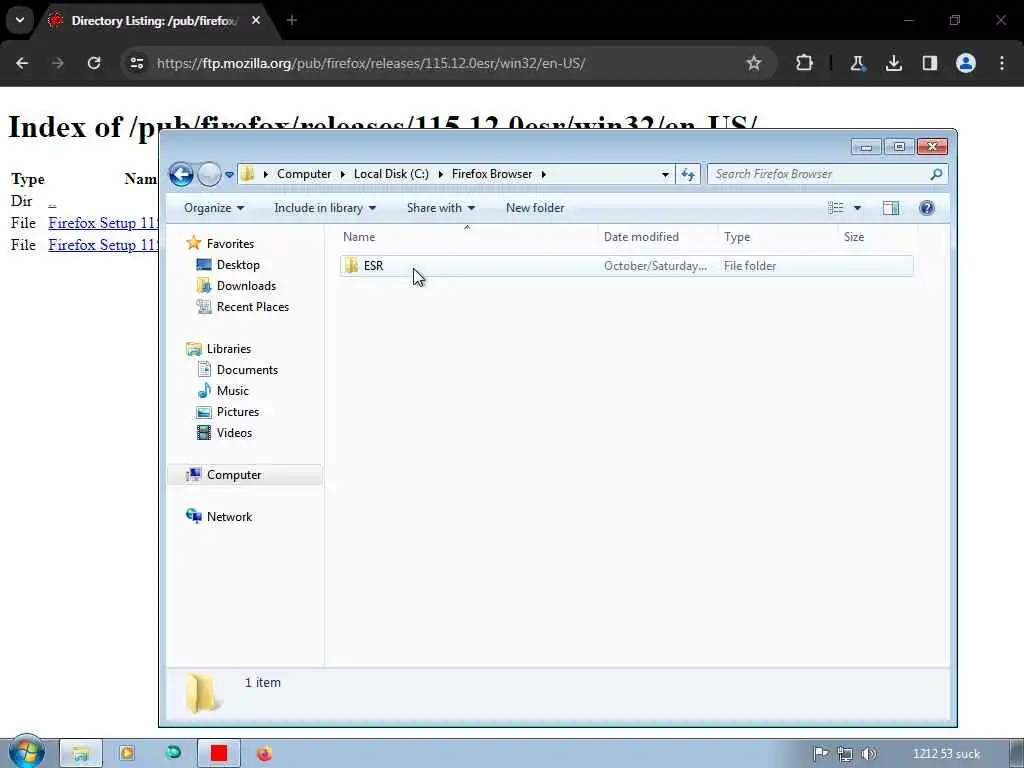Select Computer in the address breadcrumb

[x=304, y=174]
